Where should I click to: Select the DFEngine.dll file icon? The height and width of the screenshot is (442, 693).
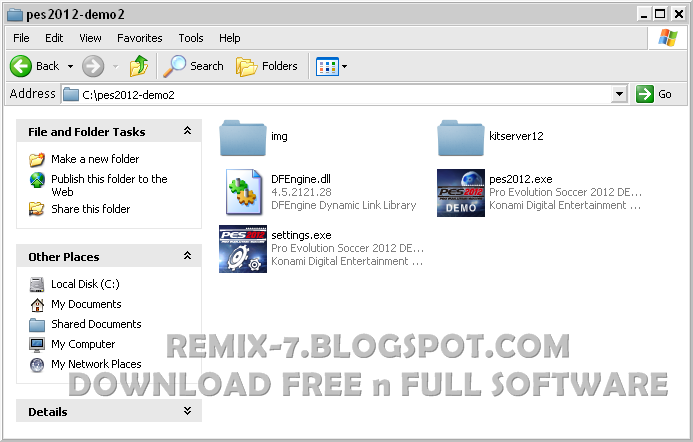coord(243,192)
